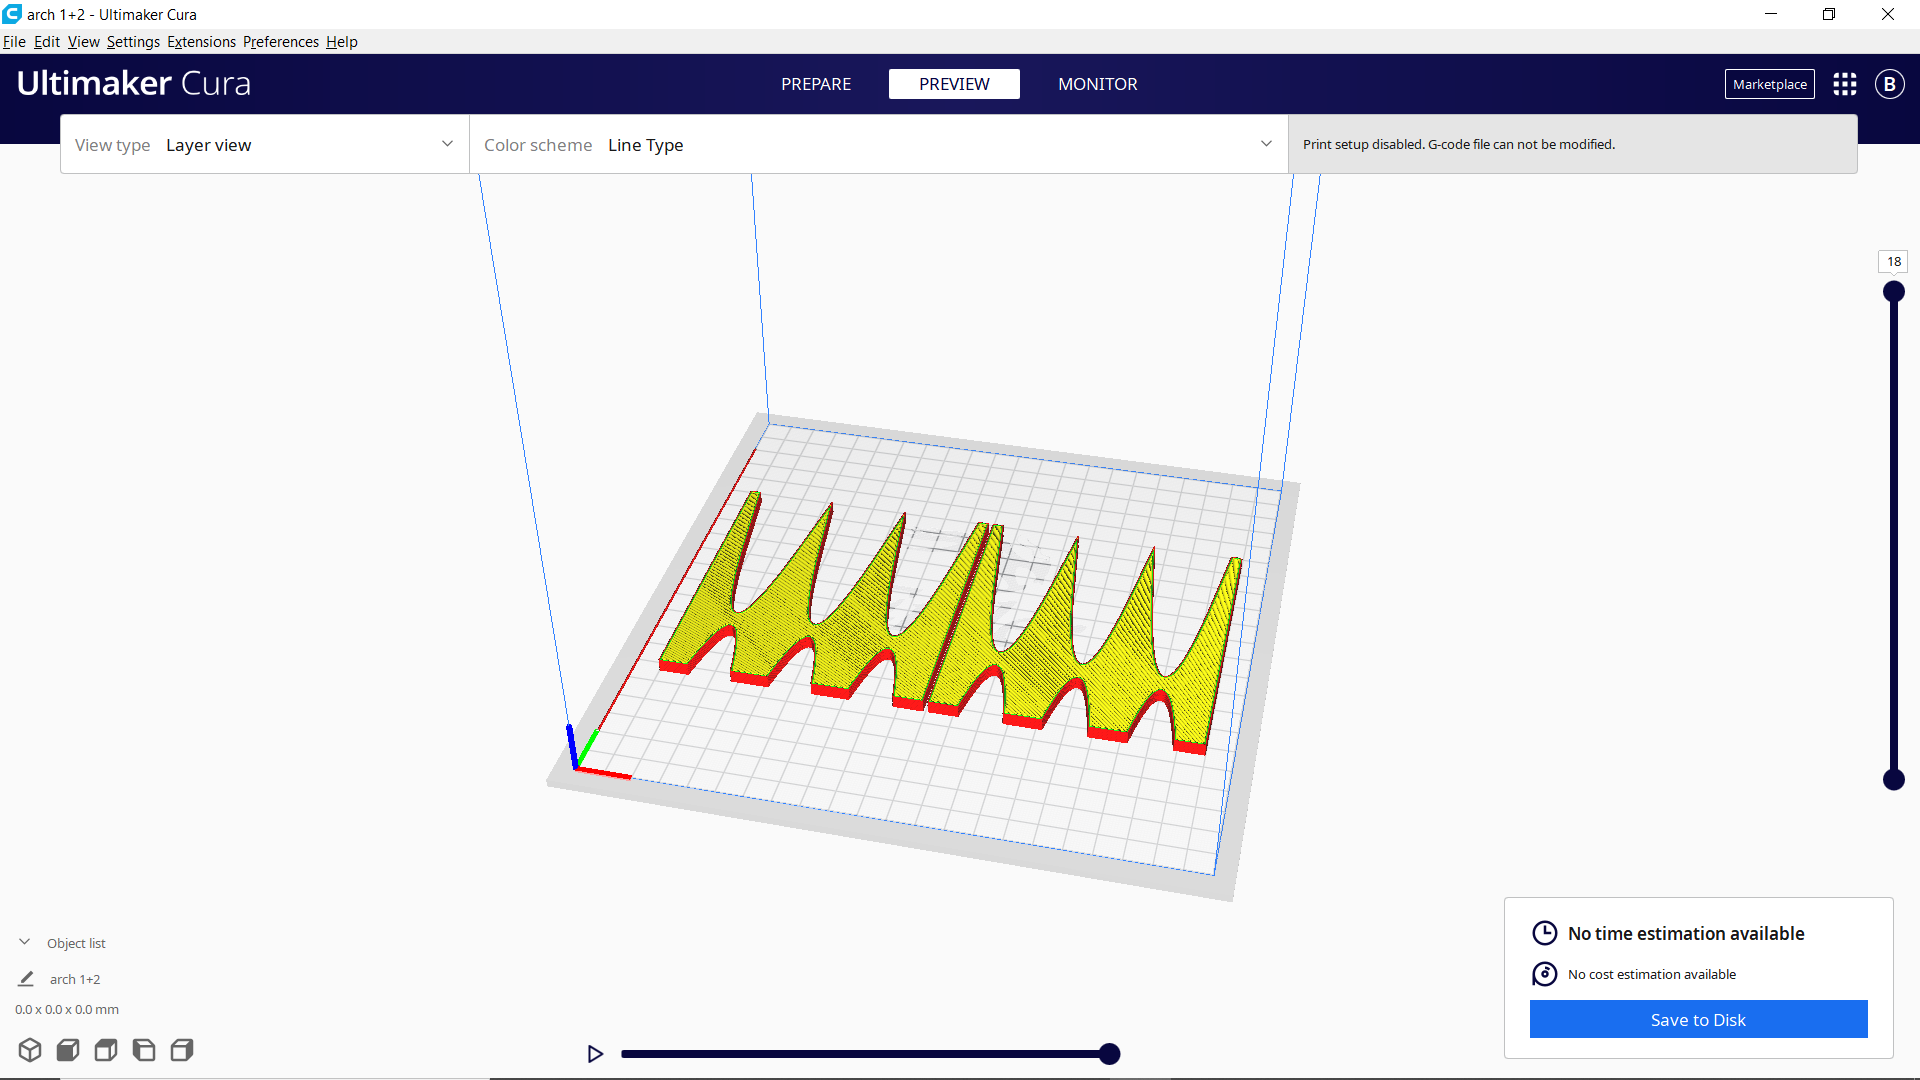Collapse the Object list section
This screenshot has width=1920, height=1080.
click(25, 943)
